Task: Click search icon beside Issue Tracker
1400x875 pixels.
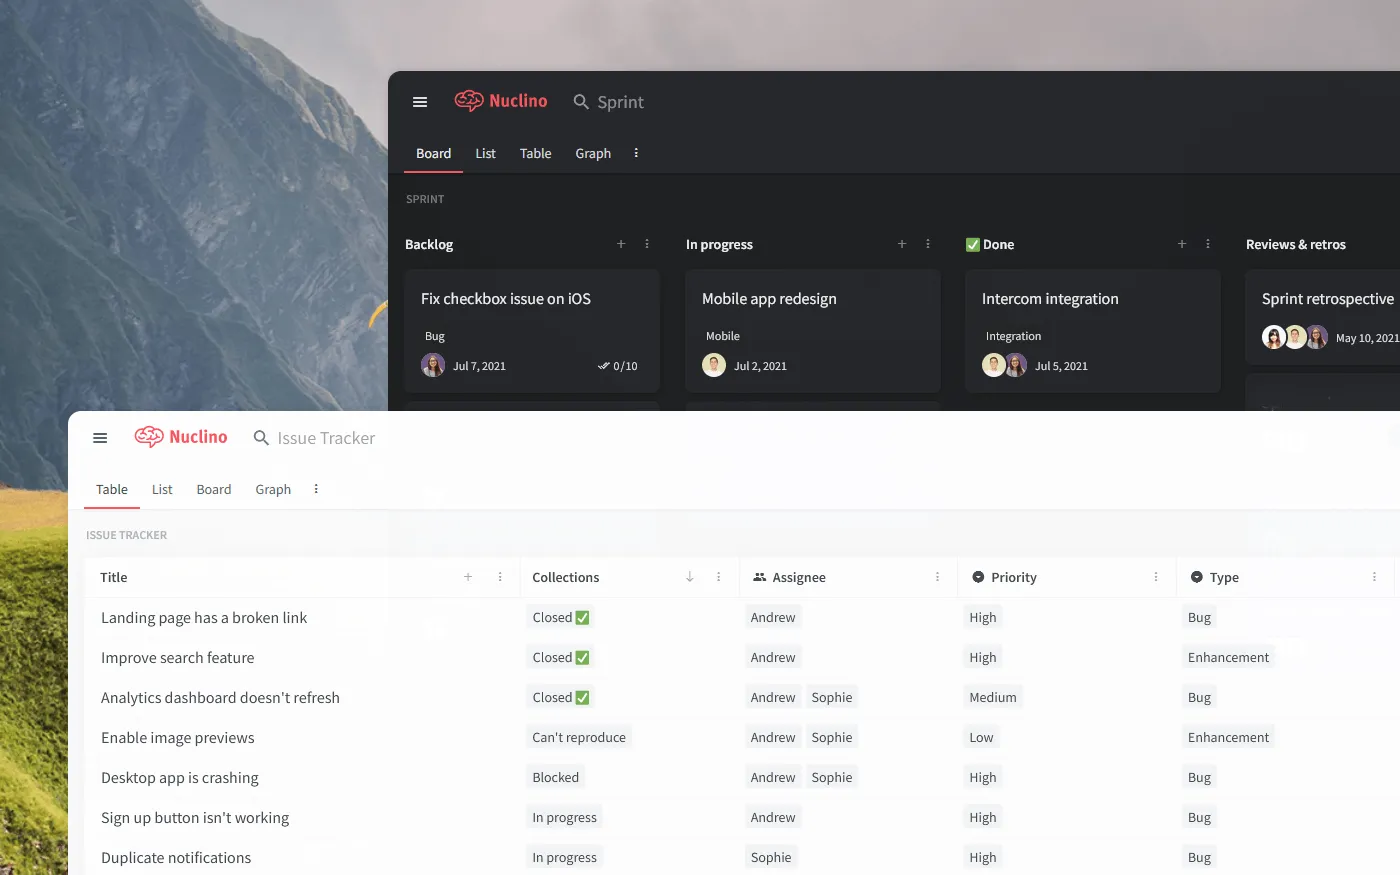Action: [x=261, y=438]
